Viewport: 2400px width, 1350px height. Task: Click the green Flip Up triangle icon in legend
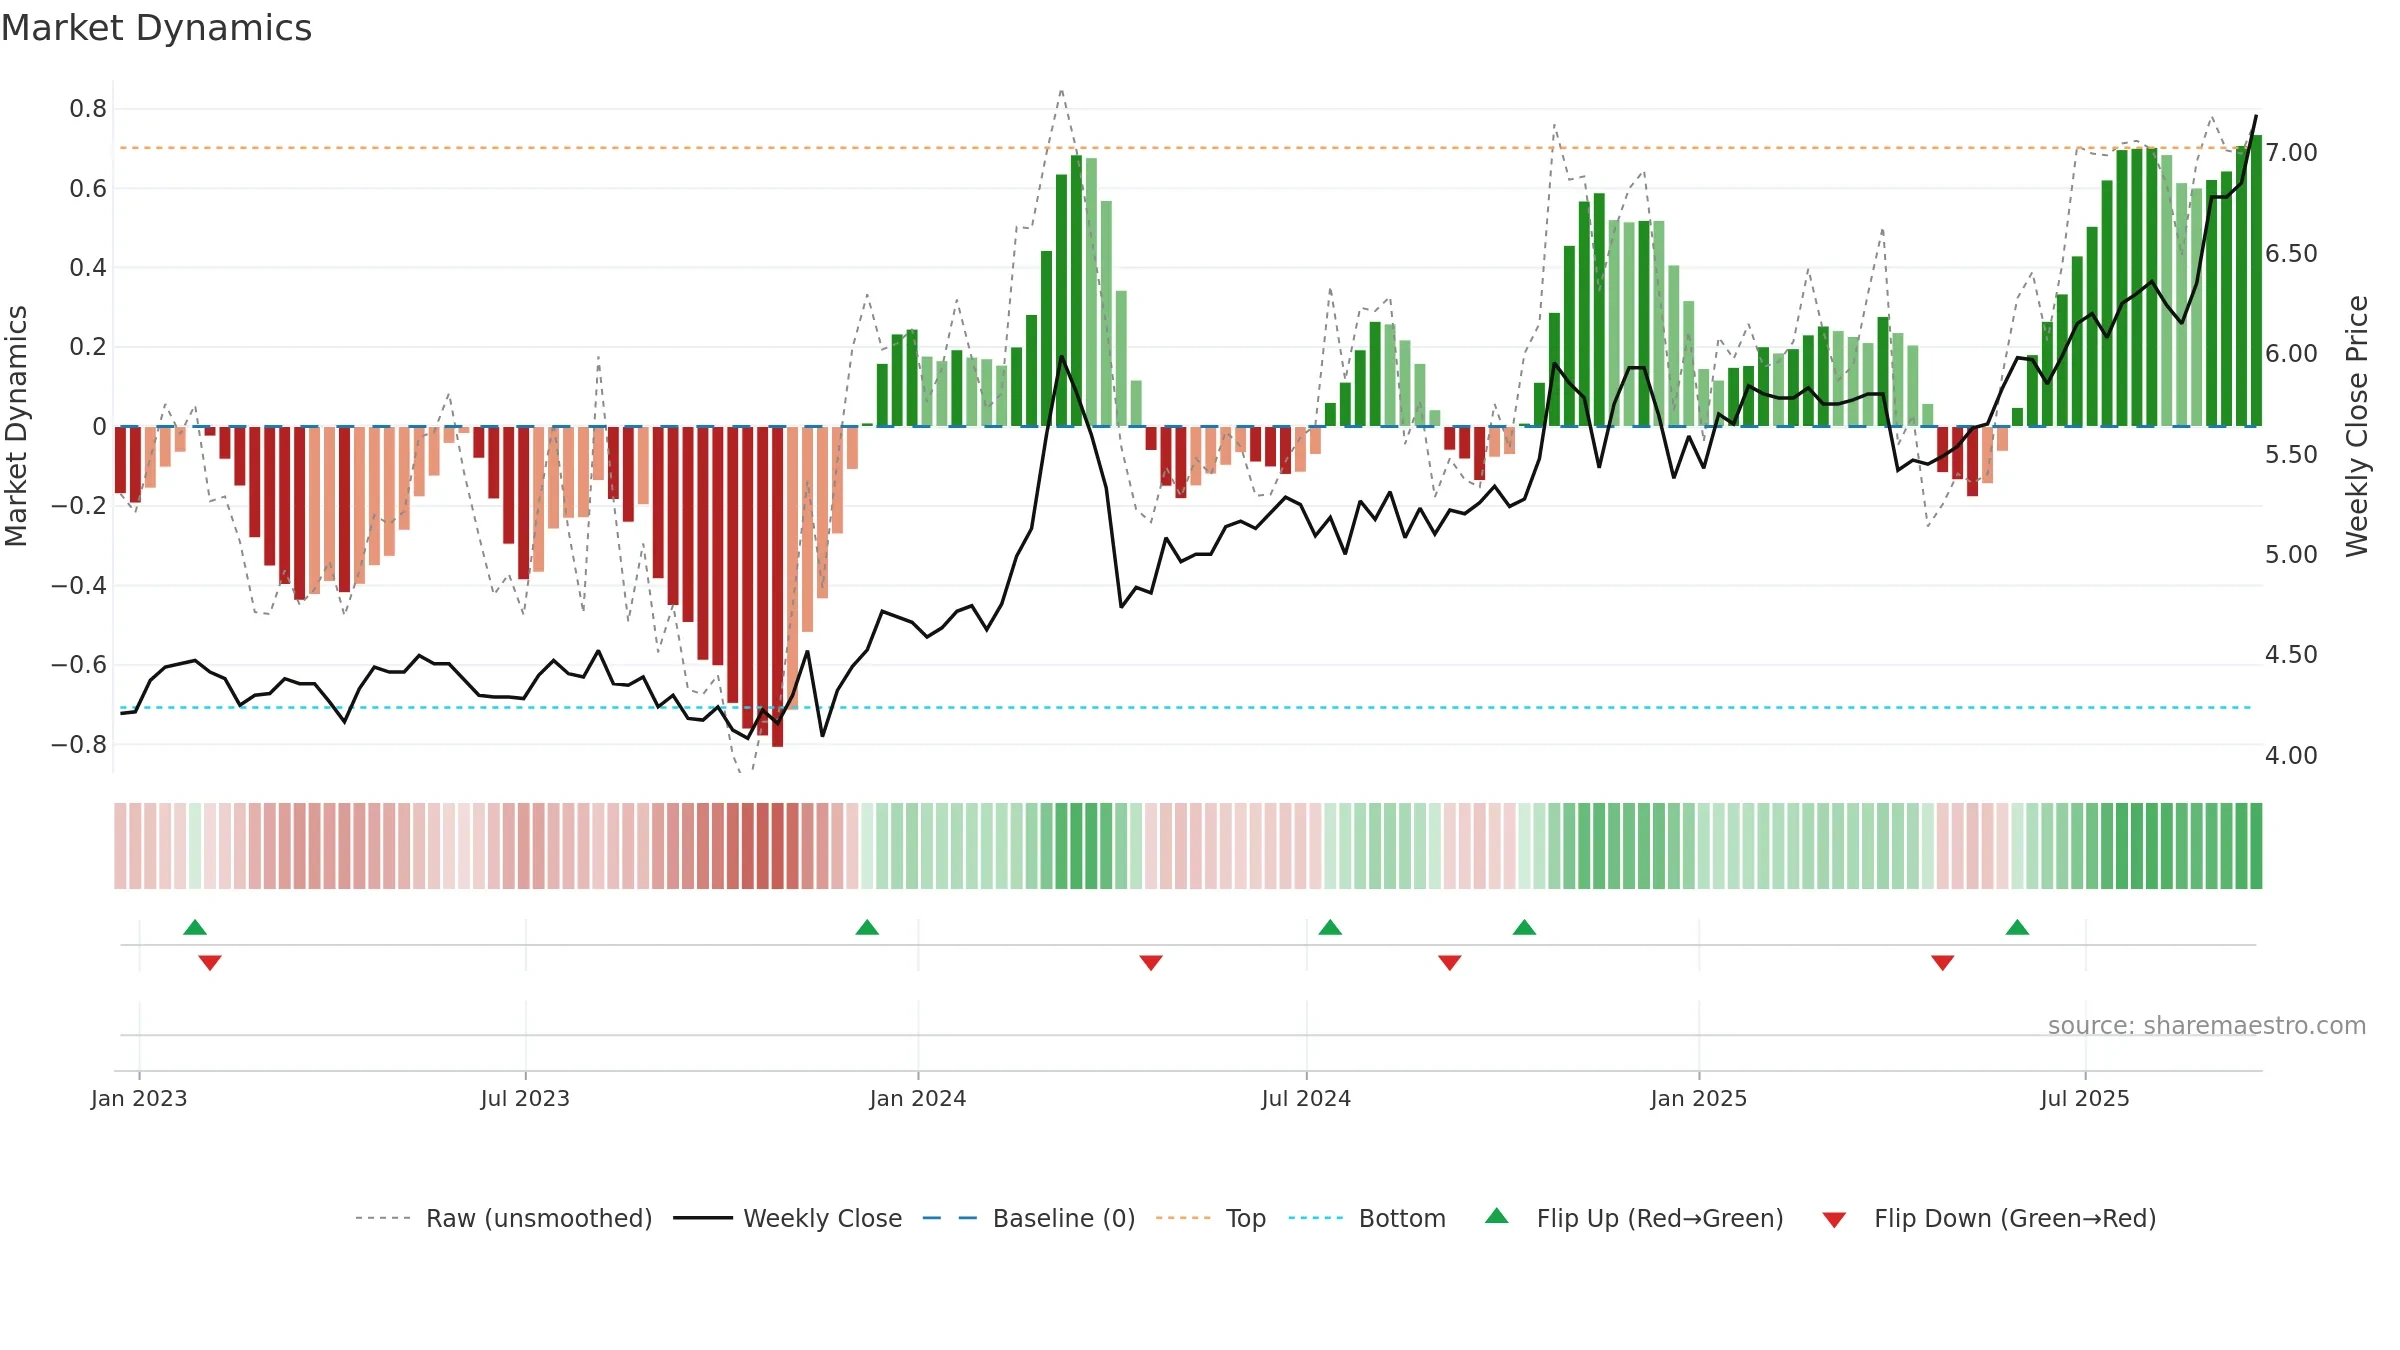[x=1497, y=1216]
